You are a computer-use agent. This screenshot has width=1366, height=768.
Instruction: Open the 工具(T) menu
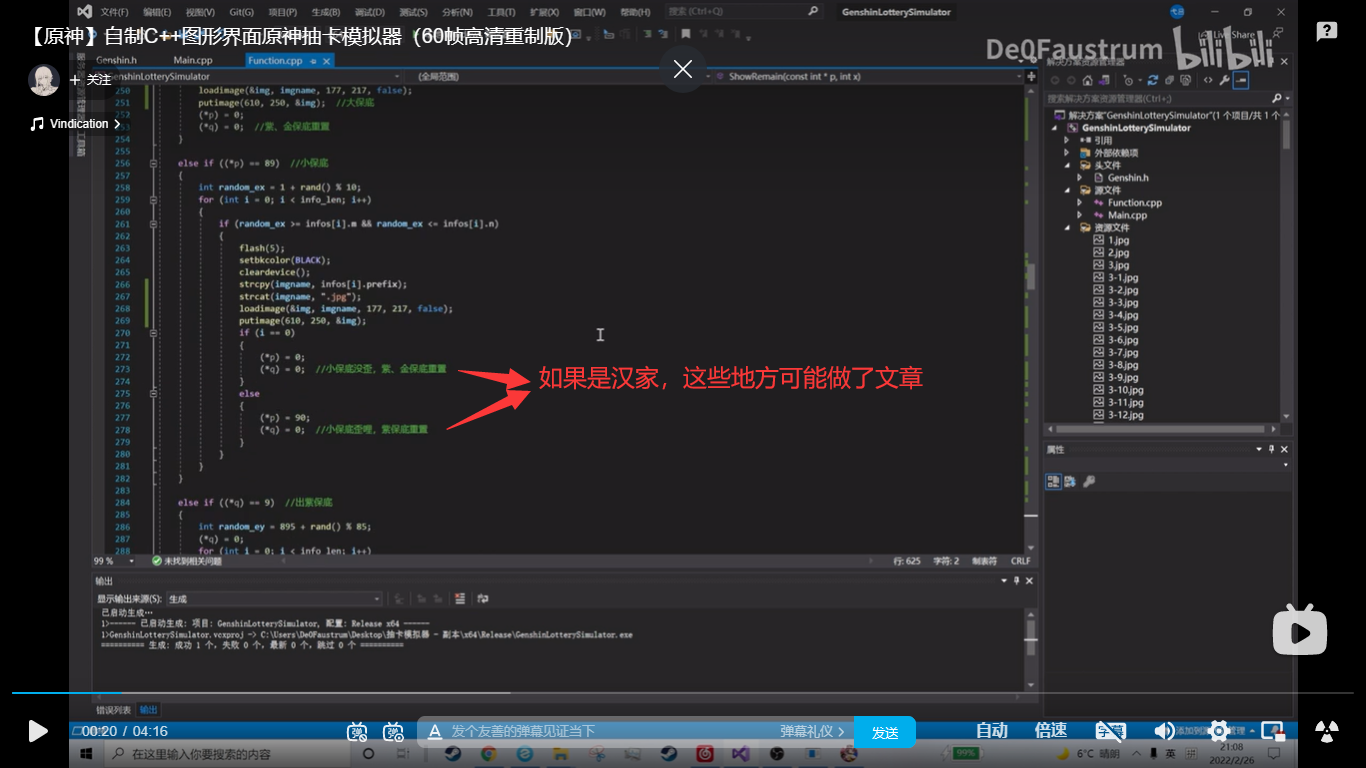click(x=501, y=12)
